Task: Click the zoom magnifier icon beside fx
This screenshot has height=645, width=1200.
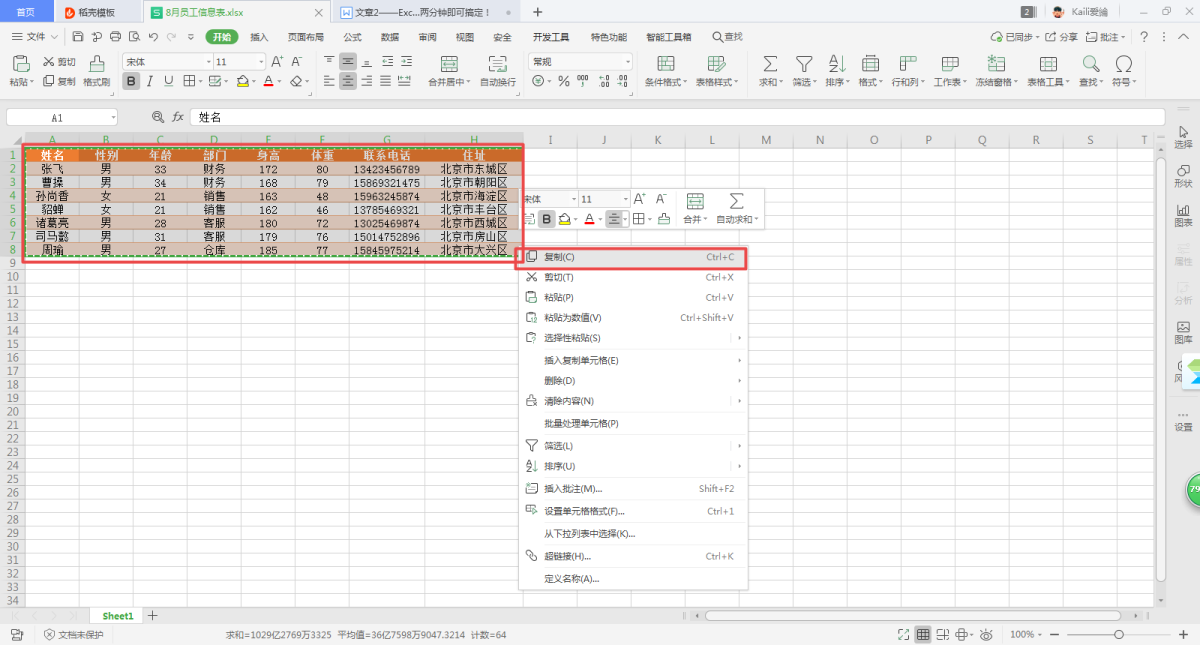Action: point(157,117)
